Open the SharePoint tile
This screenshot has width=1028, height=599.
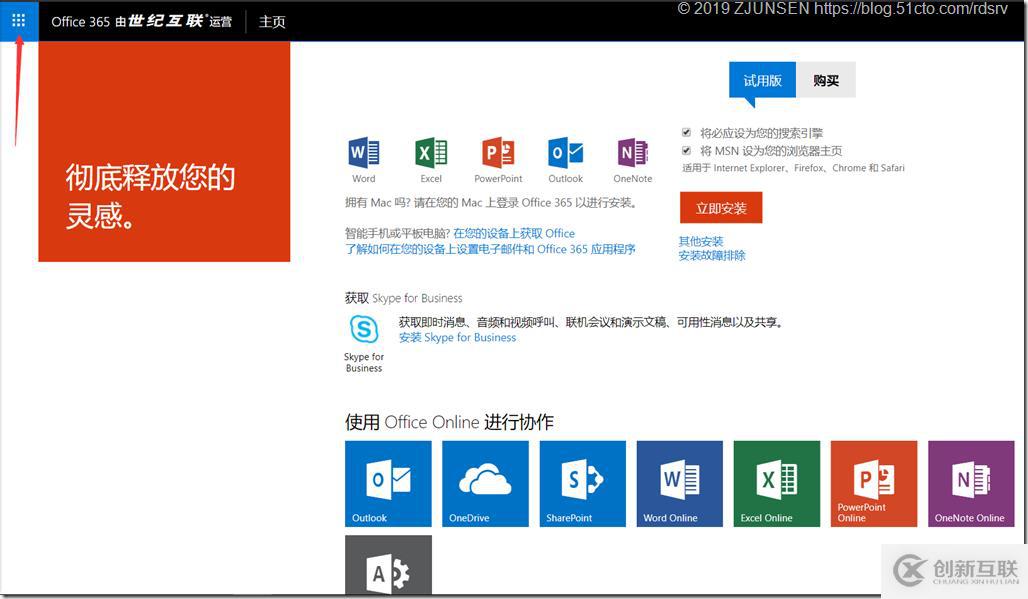(x=583, y=484)
